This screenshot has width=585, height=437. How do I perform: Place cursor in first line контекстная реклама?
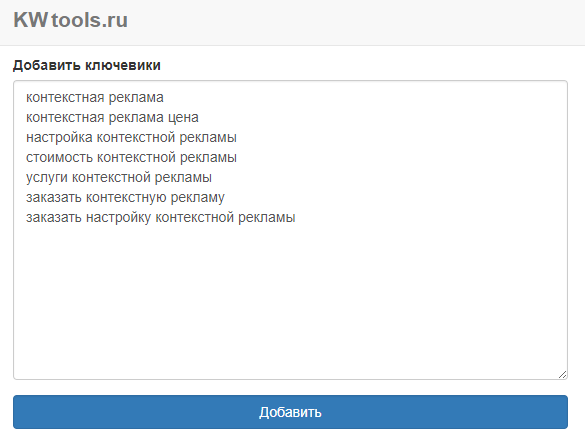pos(95,97)
